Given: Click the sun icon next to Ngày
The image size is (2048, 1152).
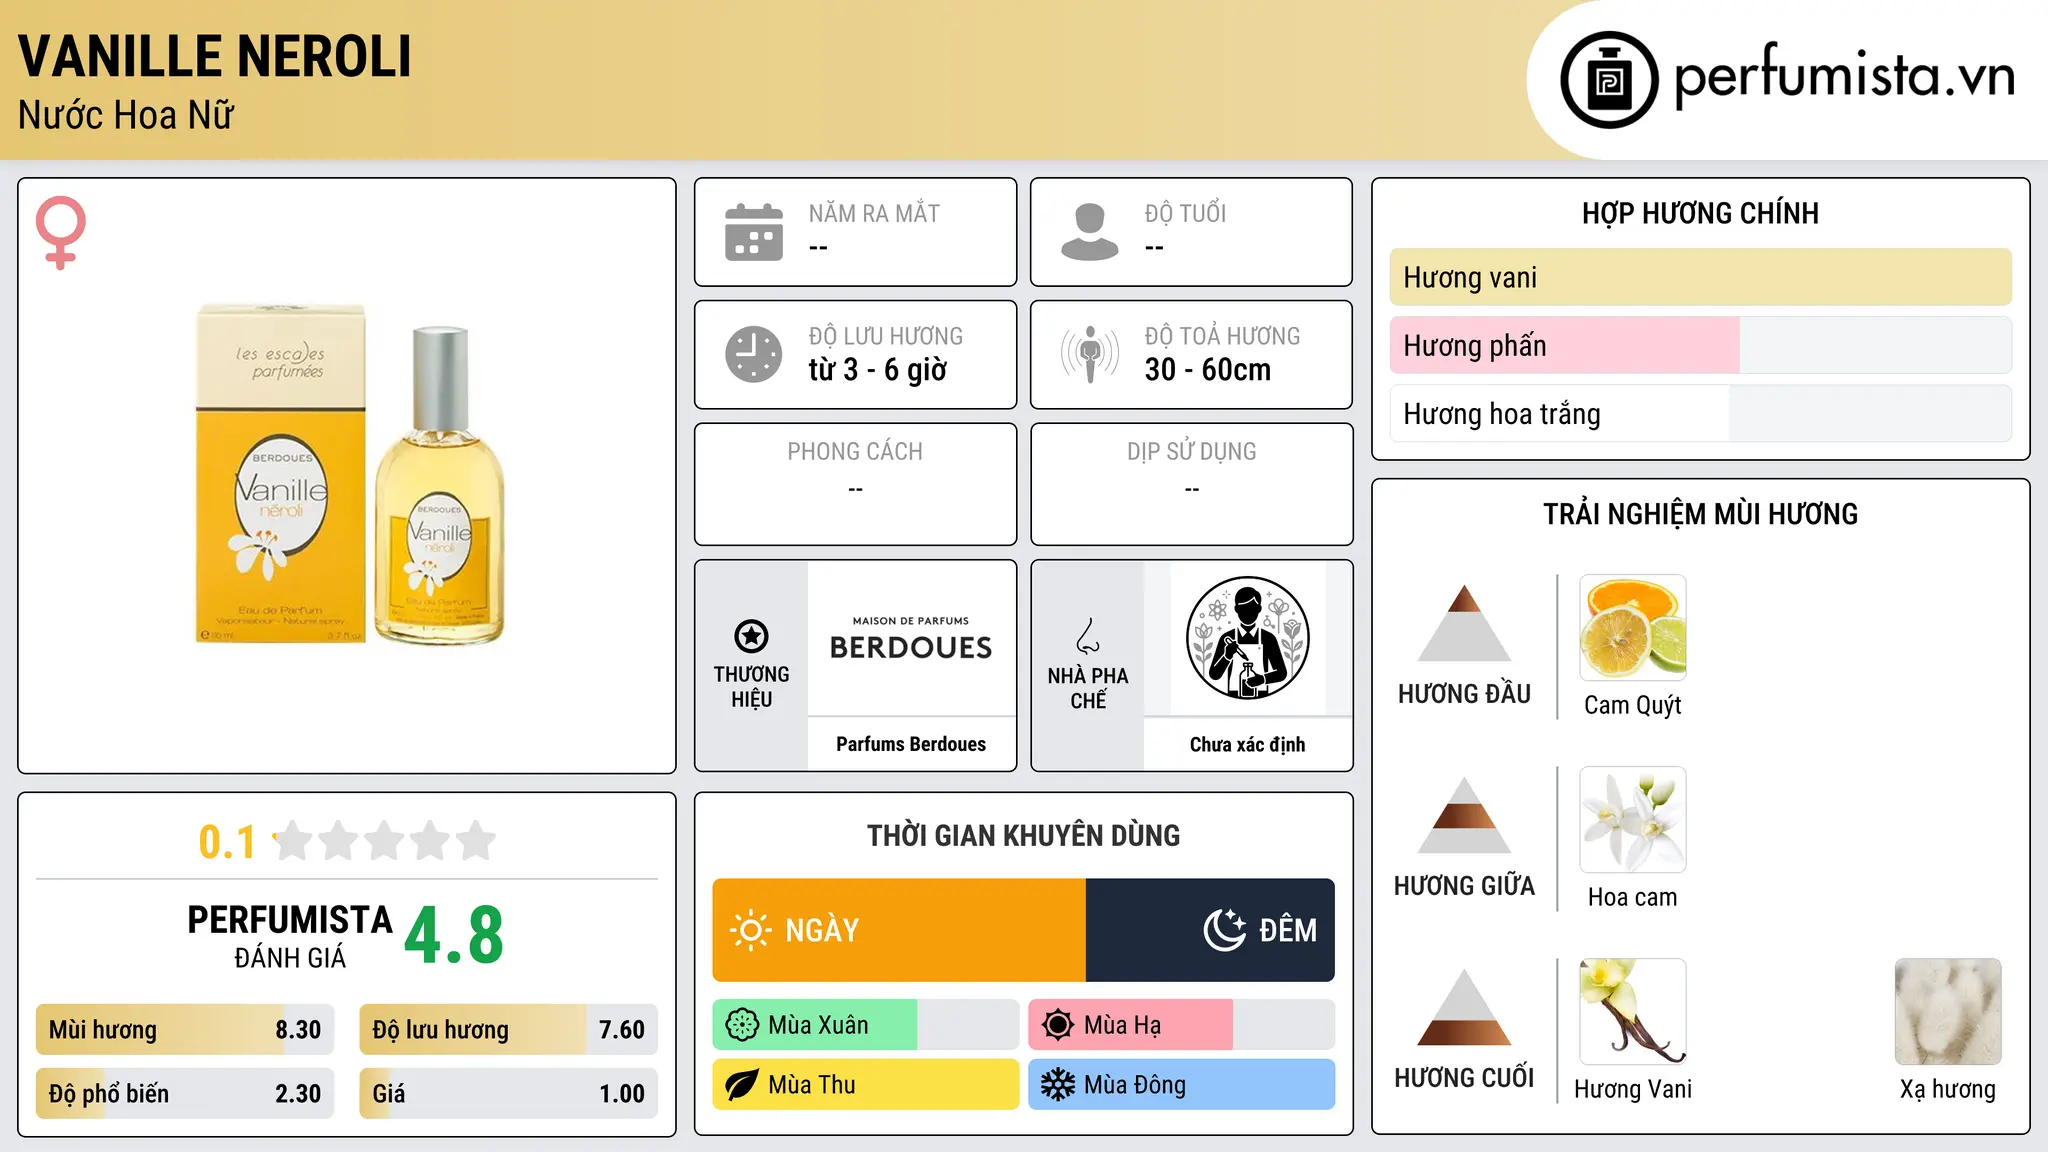Looking at the screenshot, I should tap(750, 930).
